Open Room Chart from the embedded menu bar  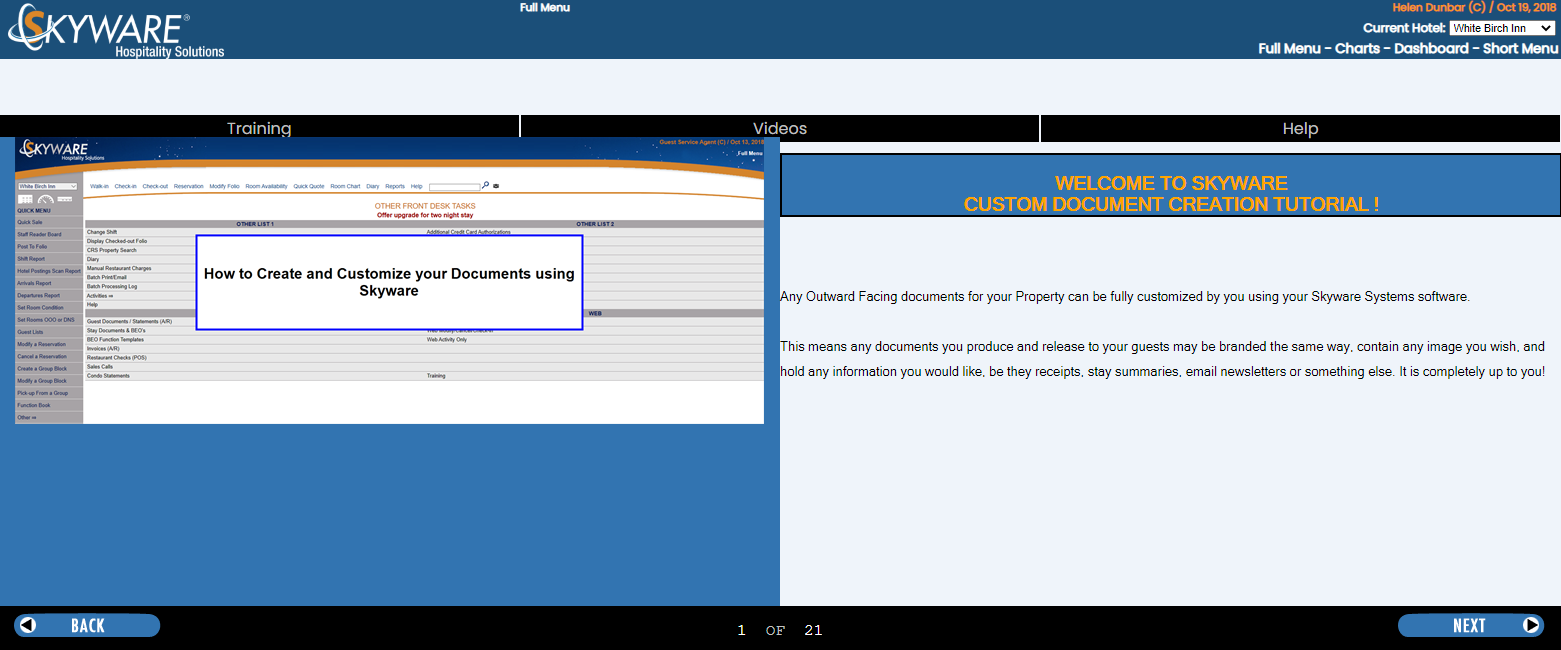point(345,186)
